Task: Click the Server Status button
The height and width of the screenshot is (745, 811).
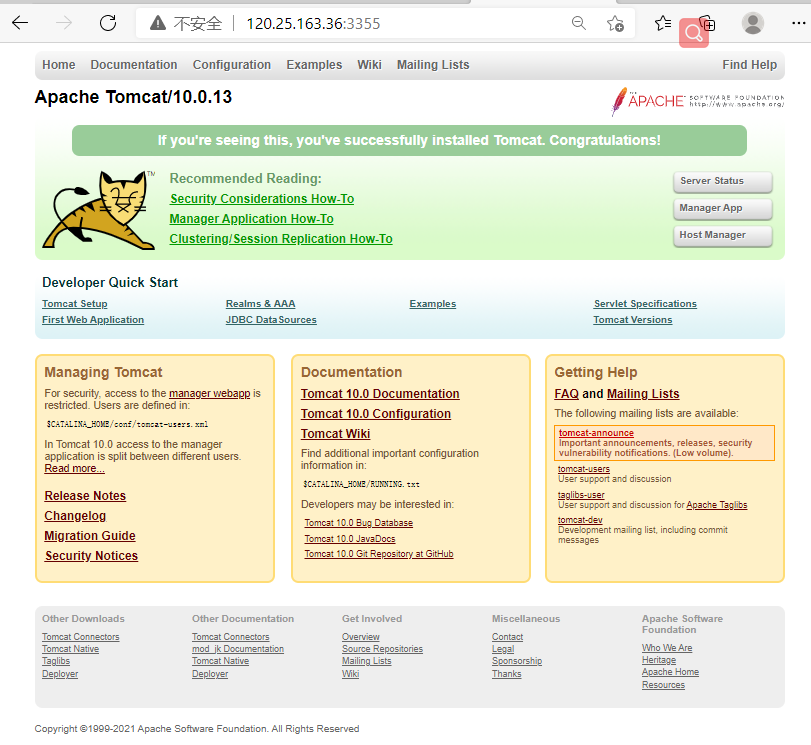Action: tap(723, 181)
